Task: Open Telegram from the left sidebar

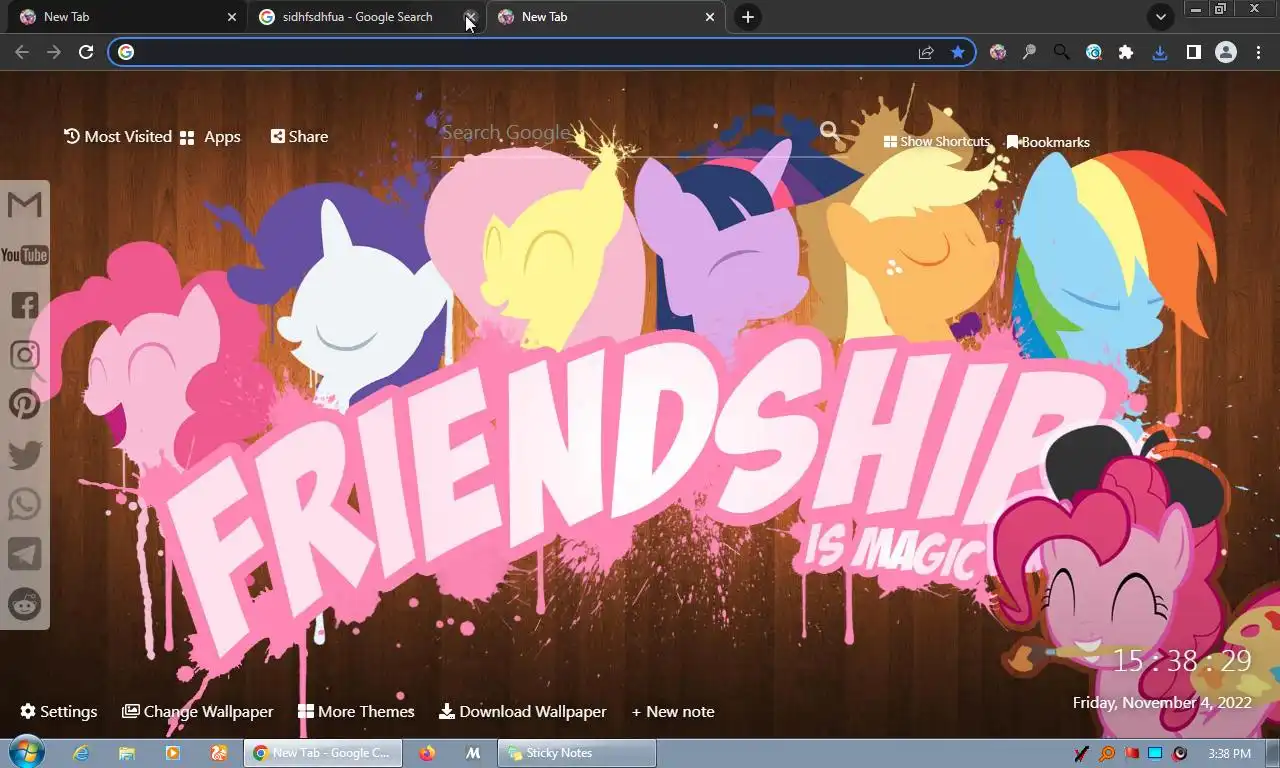Action: (x=24, y=553)
